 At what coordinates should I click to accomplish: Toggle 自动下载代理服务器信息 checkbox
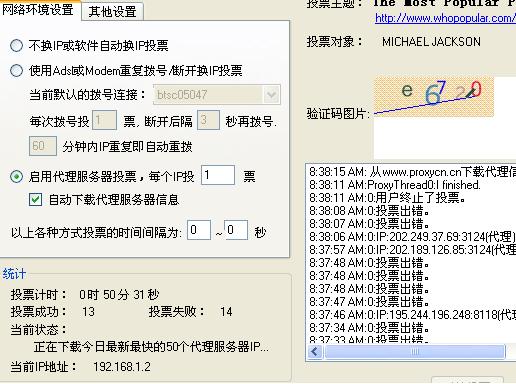pos(35,200)
